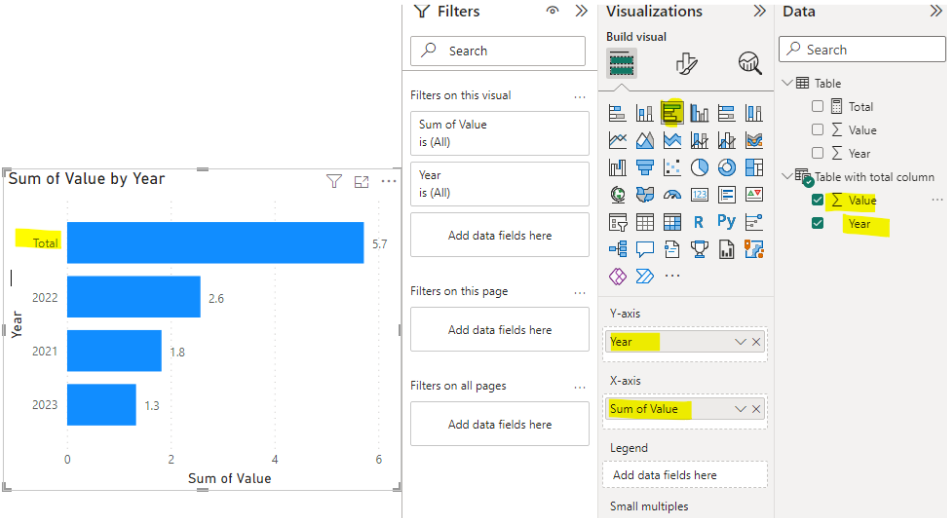947x518 pixels.
Task: Select the donut chart visual
Action: point(727,167)
